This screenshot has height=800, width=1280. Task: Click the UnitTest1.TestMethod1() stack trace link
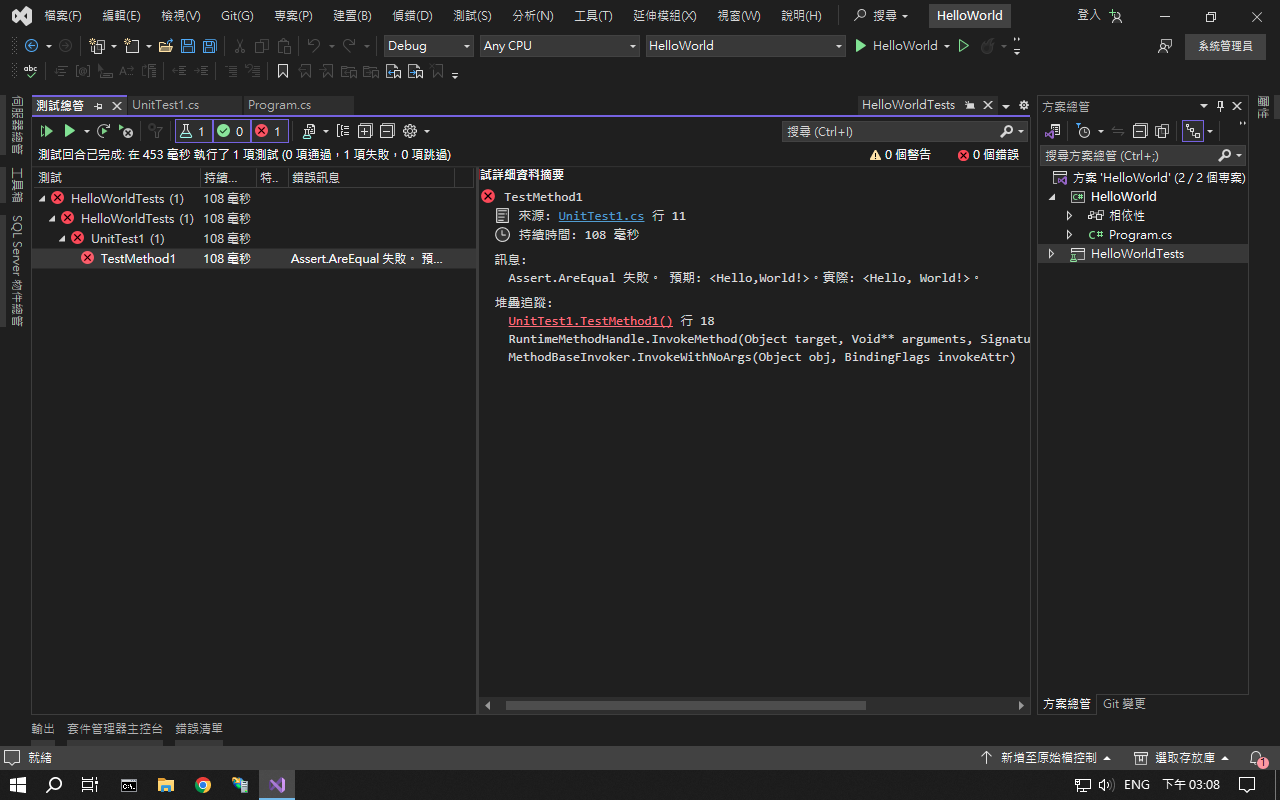coord(590,321)
